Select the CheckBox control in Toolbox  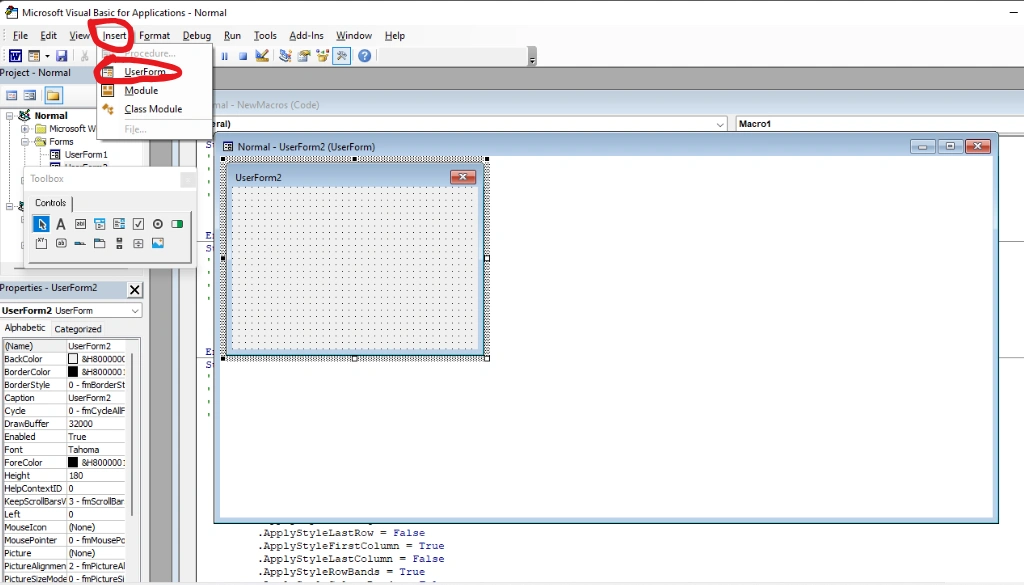coord(138,224)
